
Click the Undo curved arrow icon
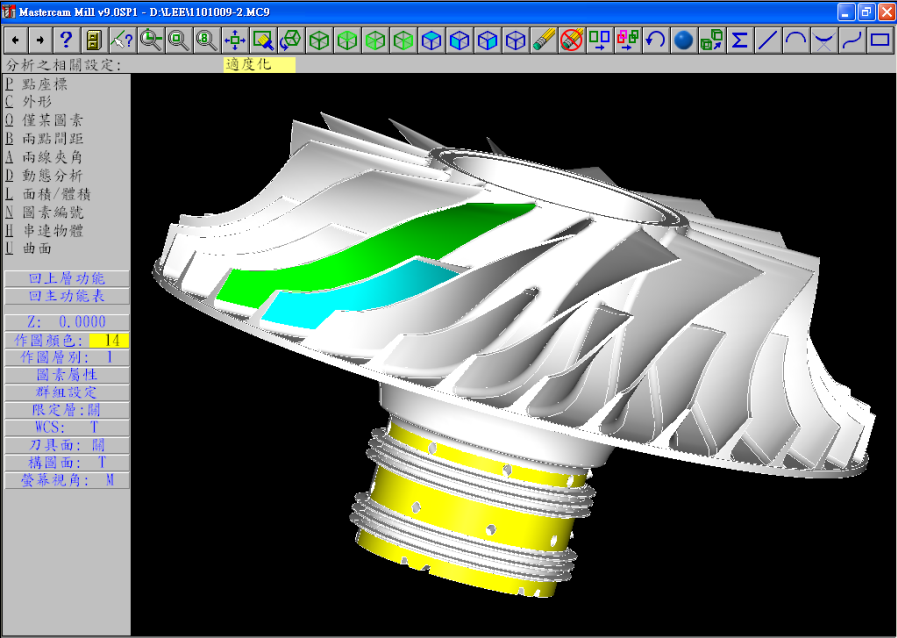[655, 40]
